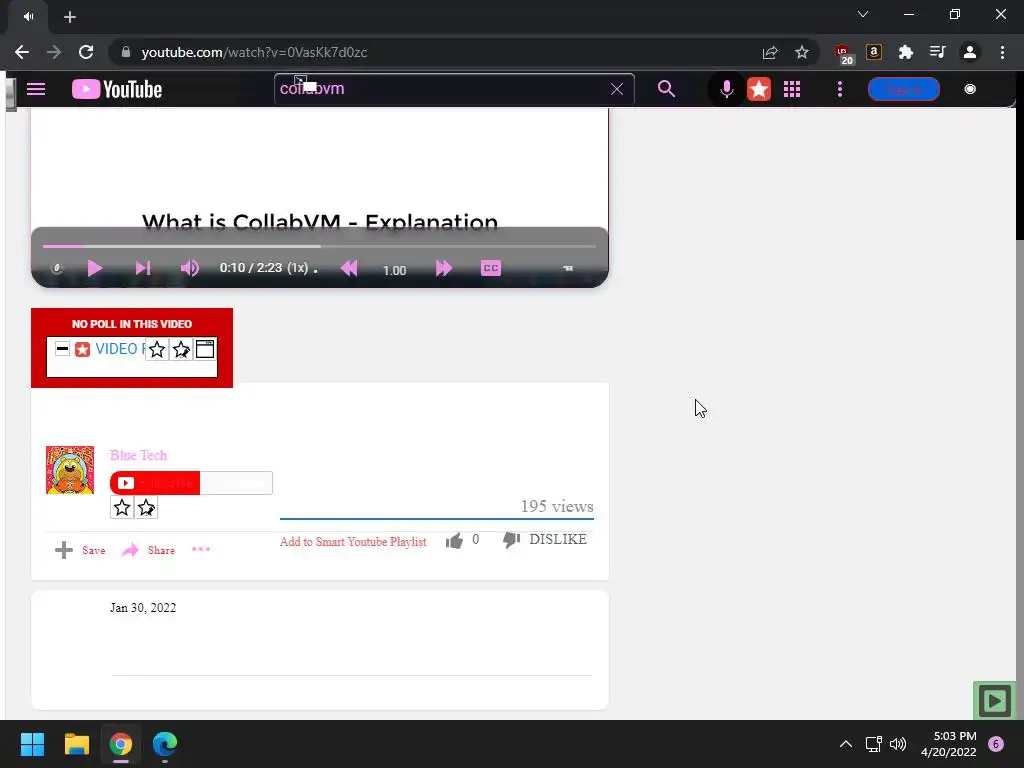
Task: Mute the video volume
Action: [189, 268]
